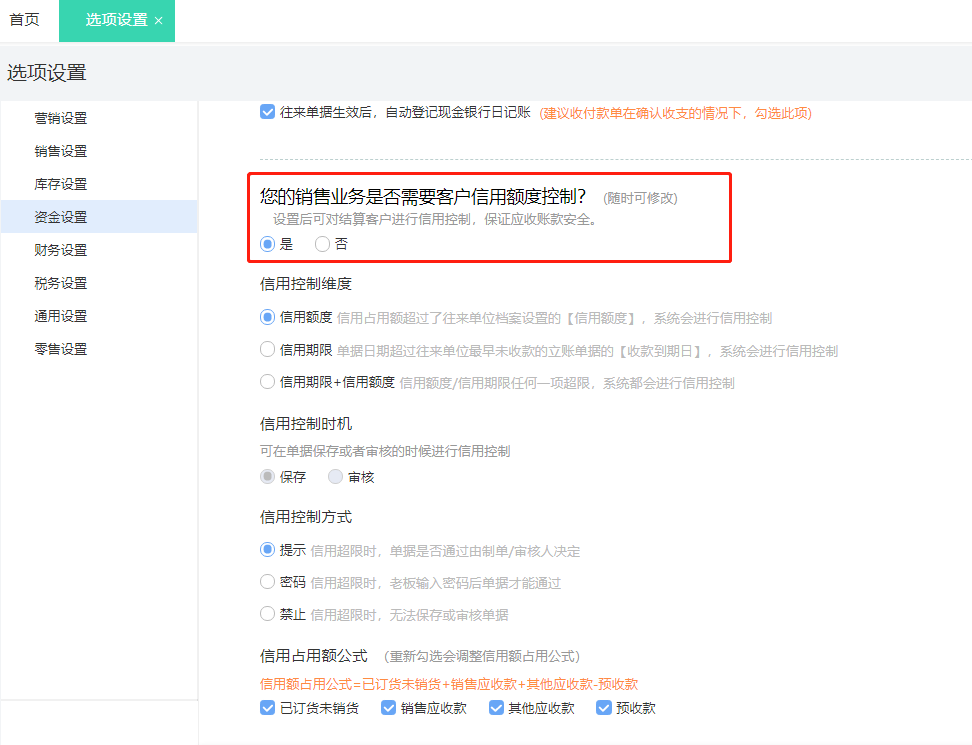The height and width of the screenshot is (745, 972).
Task: Select 库存设置 settings category
Action: [x=61, y=184]
